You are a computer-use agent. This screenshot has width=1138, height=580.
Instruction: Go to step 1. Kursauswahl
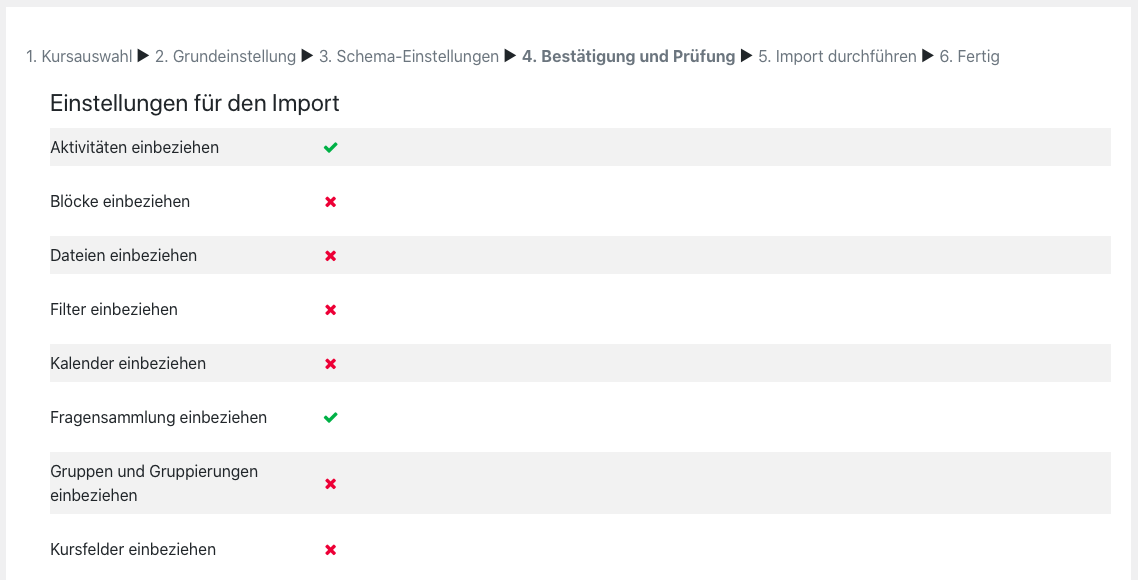[x=79, y=57]
